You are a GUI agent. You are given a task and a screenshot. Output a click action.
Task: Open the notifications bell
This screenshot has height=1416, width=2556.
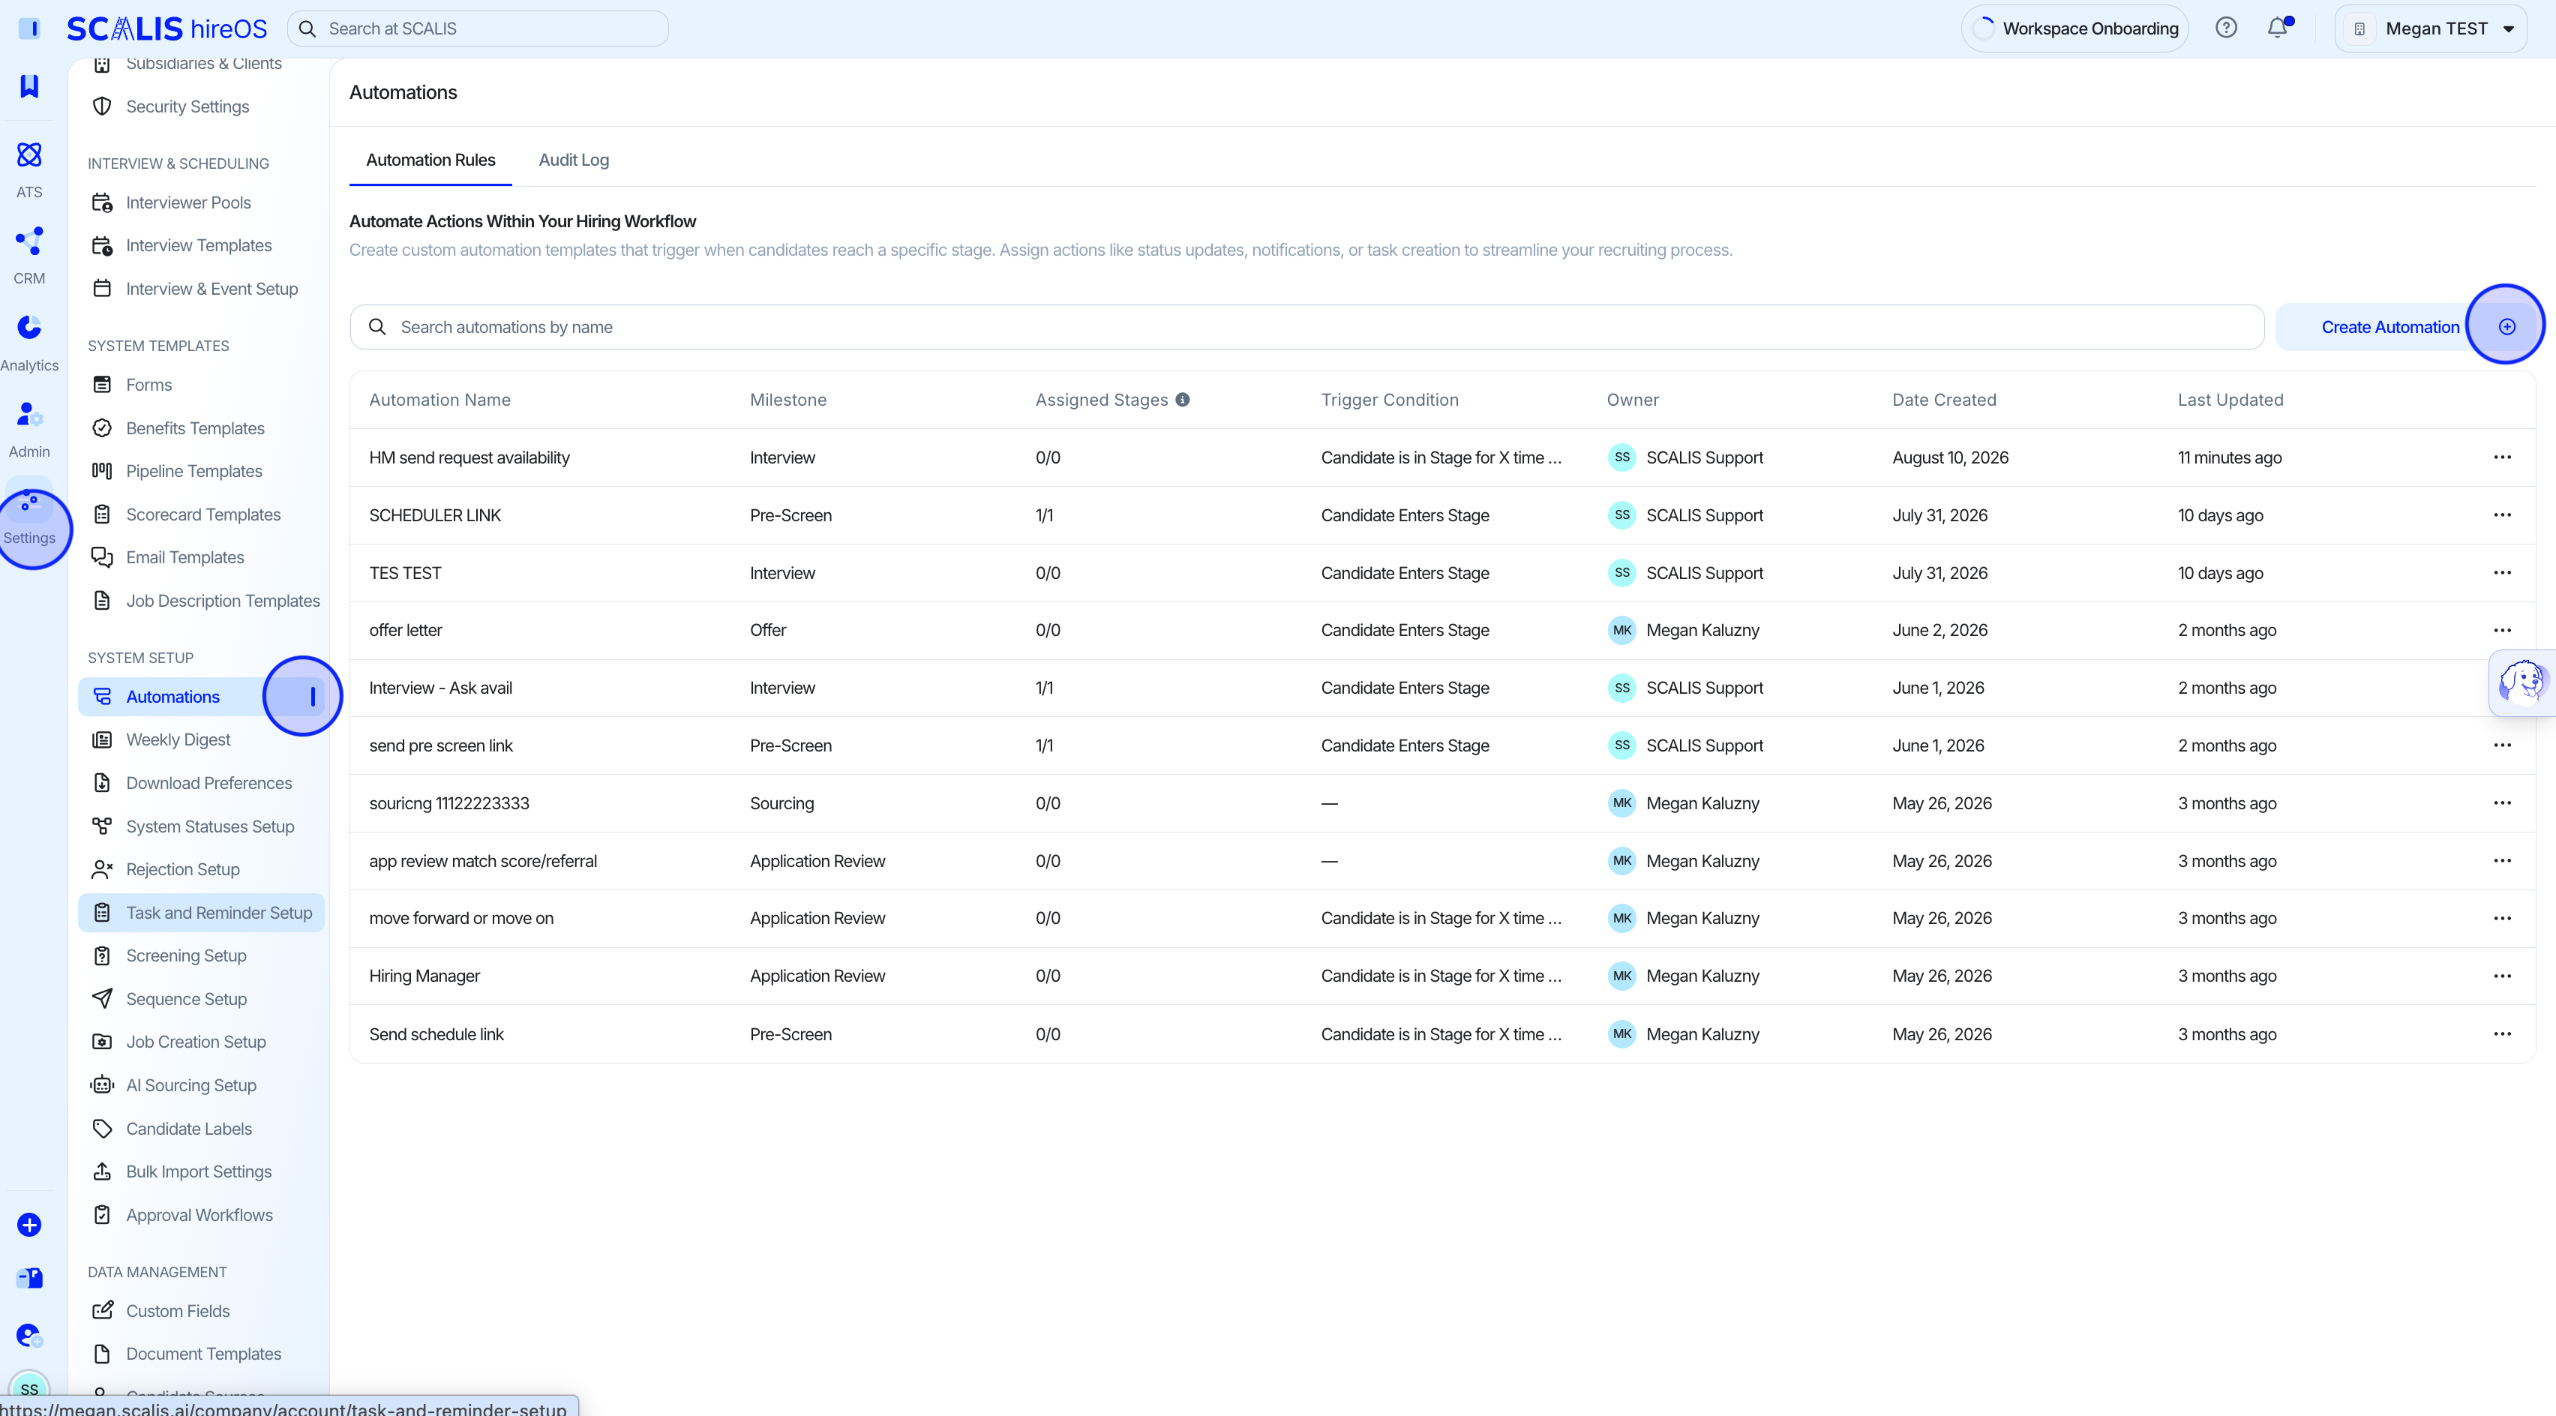tap(2277, 28)
